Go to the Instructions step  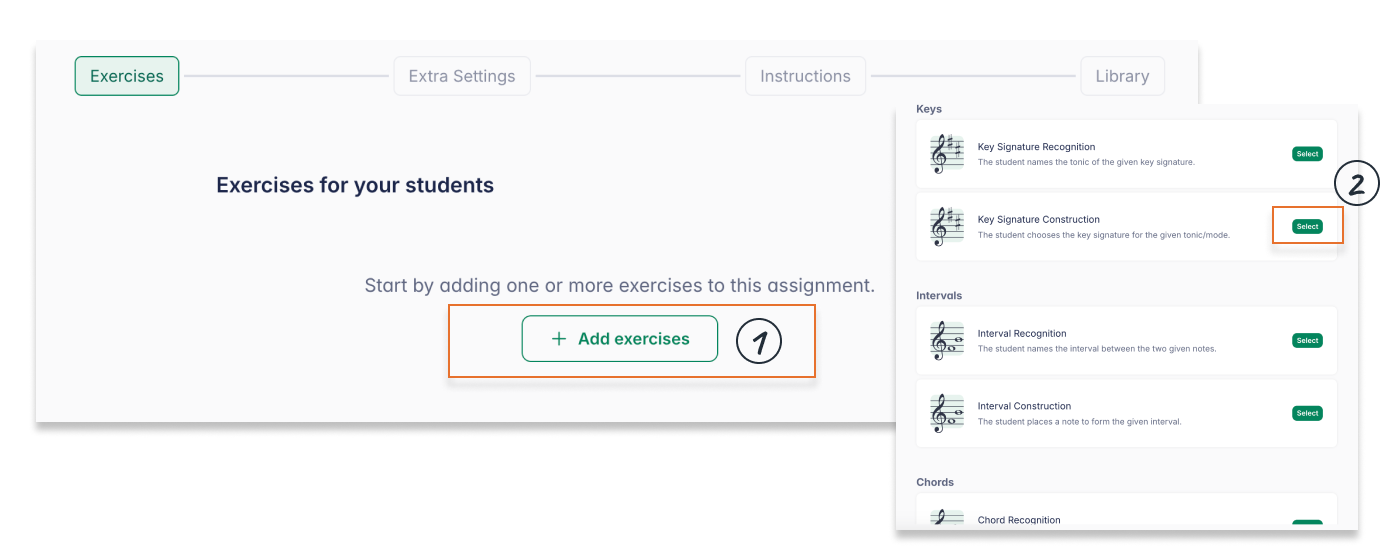pyautogui.click(x=805, y=76)
